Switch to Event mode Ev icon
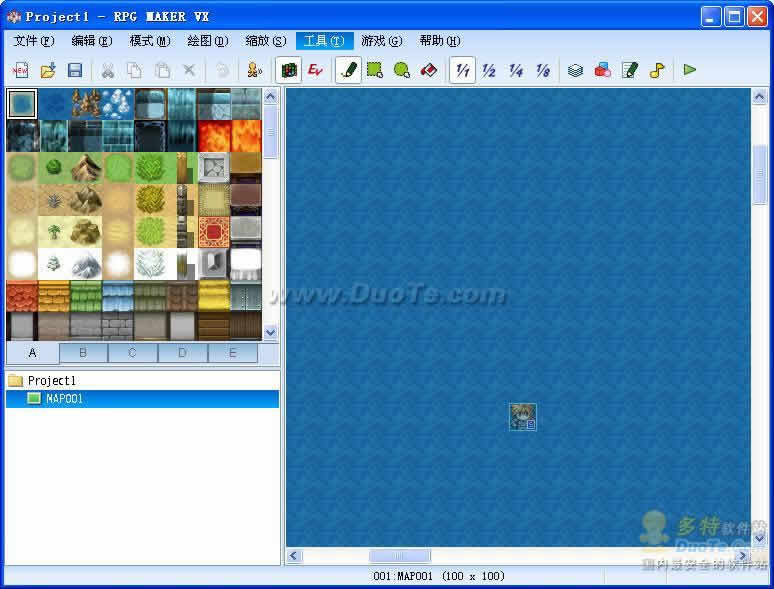Image resolution: width=774 pixels, height=589 pixels. [x=315, y=70]
